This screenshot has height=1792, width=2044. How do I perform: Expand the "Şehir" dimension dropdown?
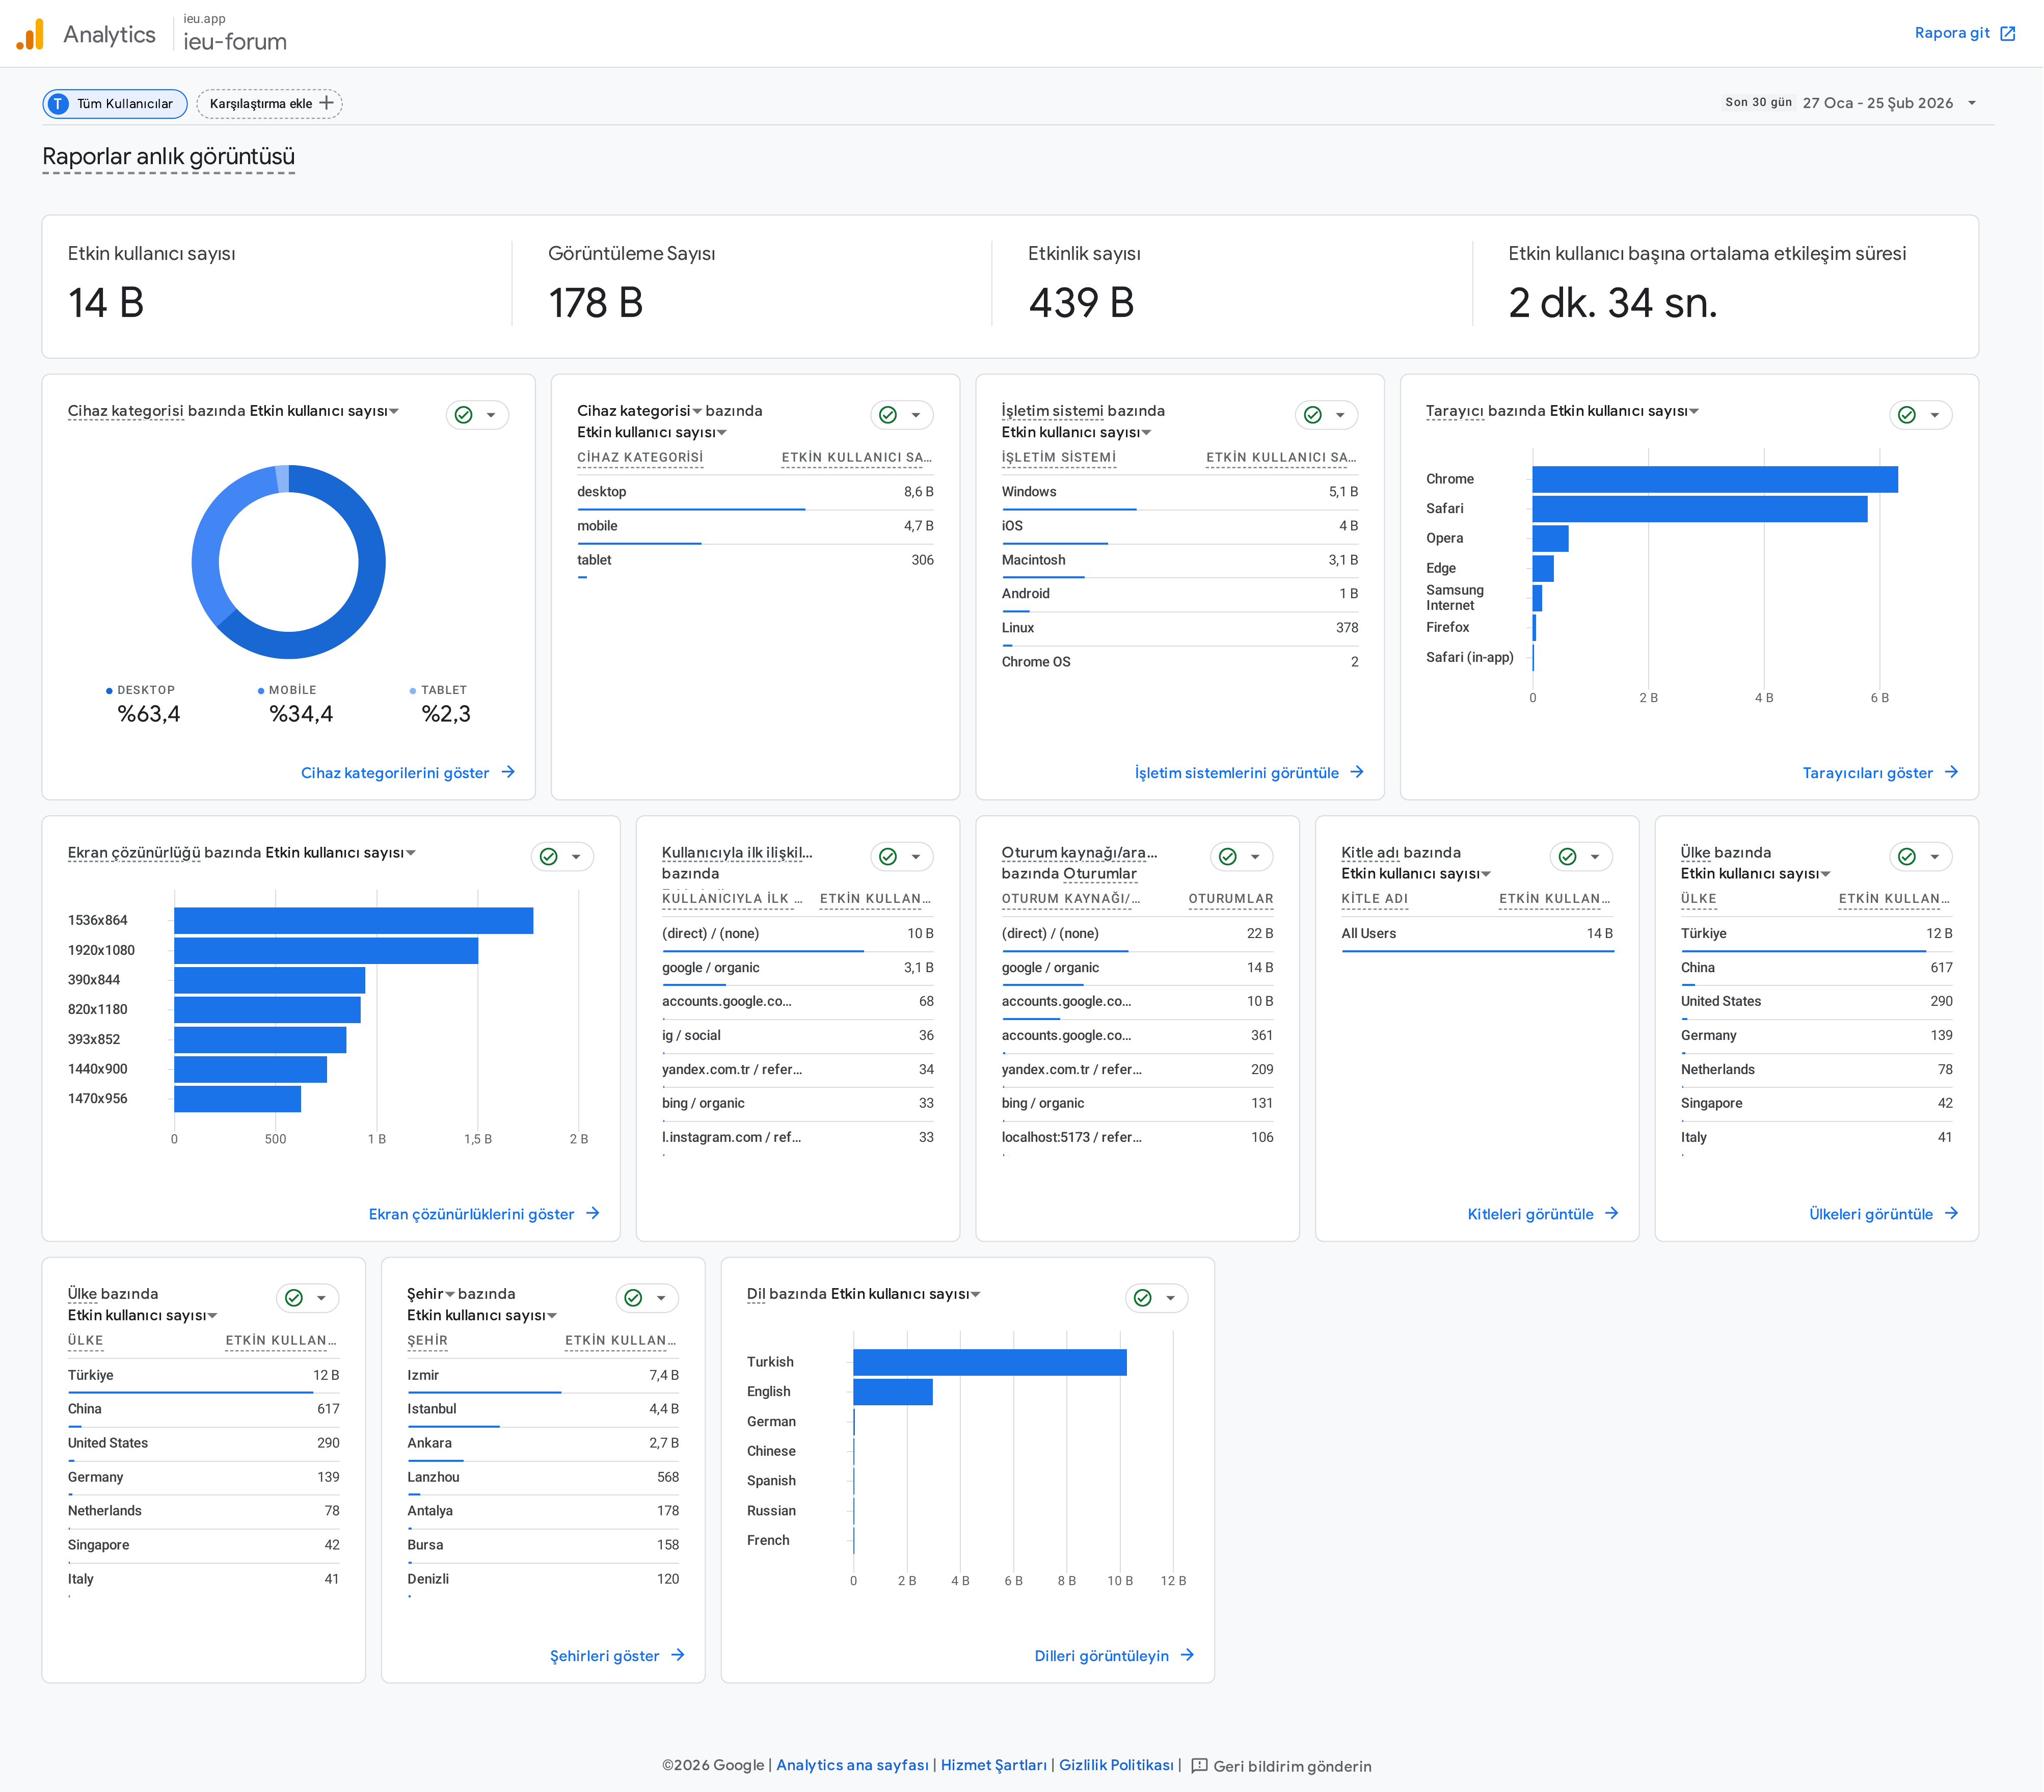click(450, 1294)
